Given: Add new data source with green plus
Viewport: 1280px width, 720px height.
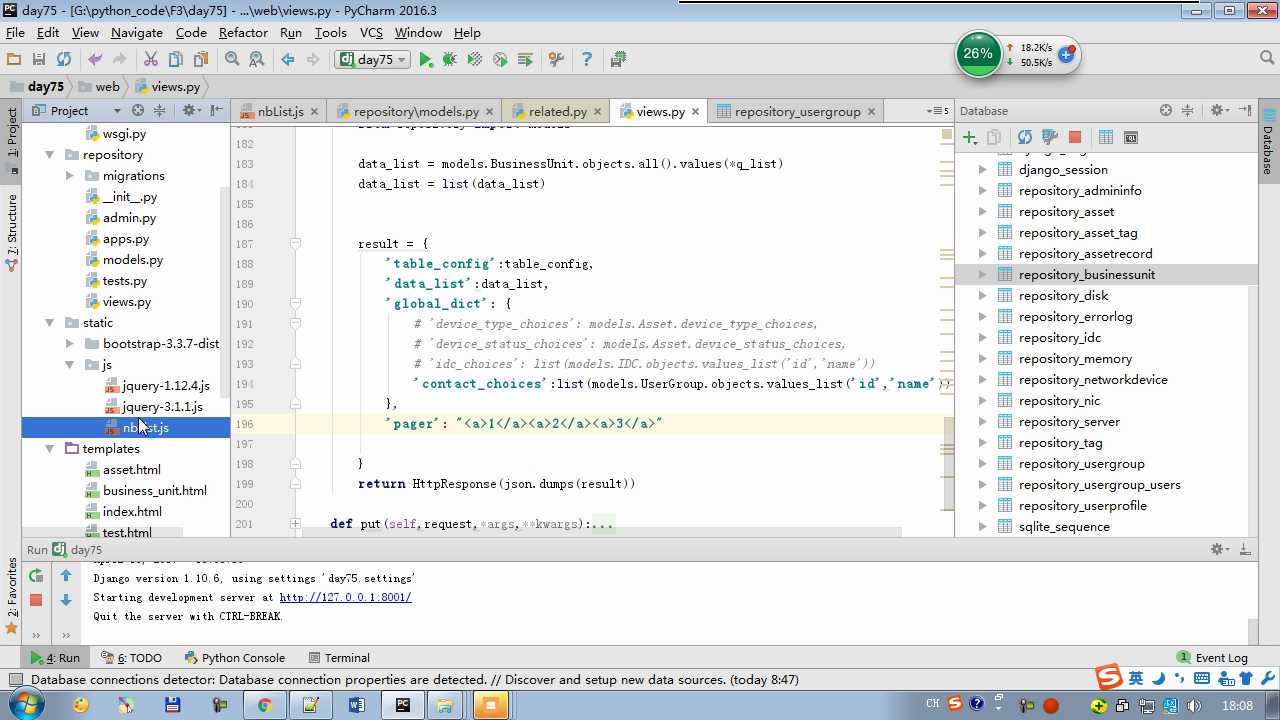Looking at the screenshot, I should 969,138.
